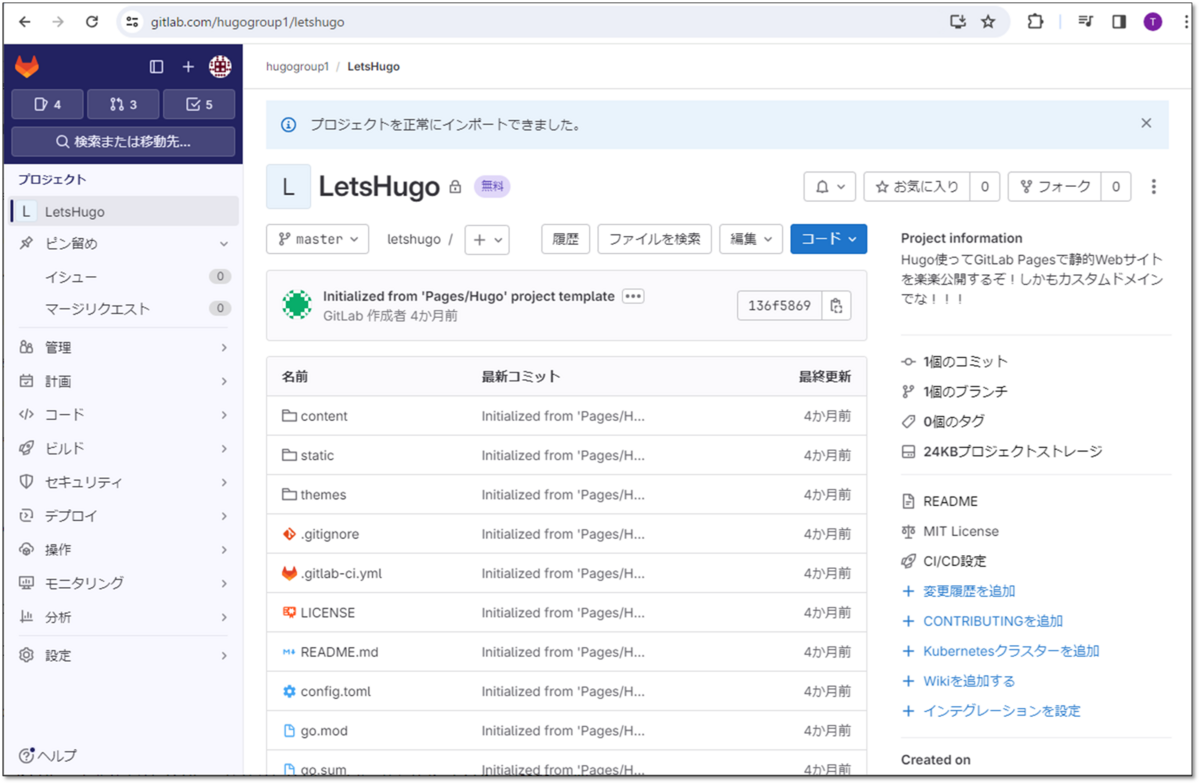Image resolution: width=1200 pixels, height=784 pixels.
Task: Expand the コード sidebar menu
Action: pyautogui.click(x=125, y=414)
